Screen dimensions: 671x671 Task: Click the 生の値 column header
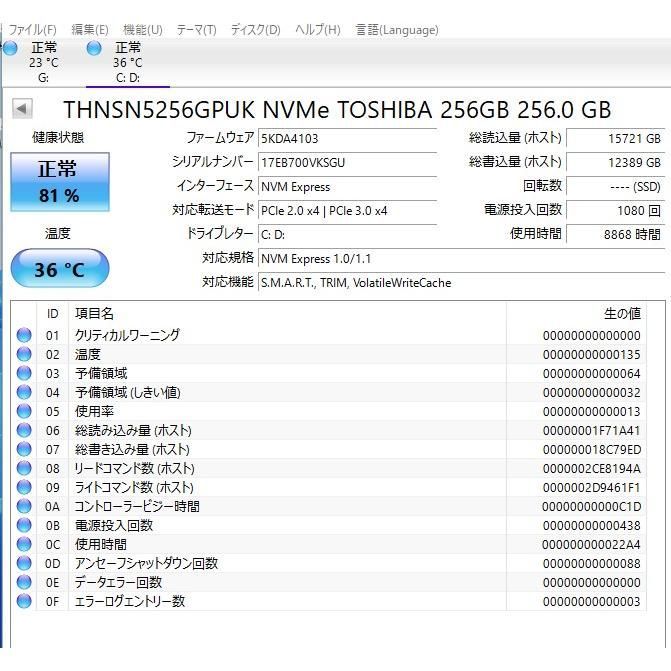point(576,313)
